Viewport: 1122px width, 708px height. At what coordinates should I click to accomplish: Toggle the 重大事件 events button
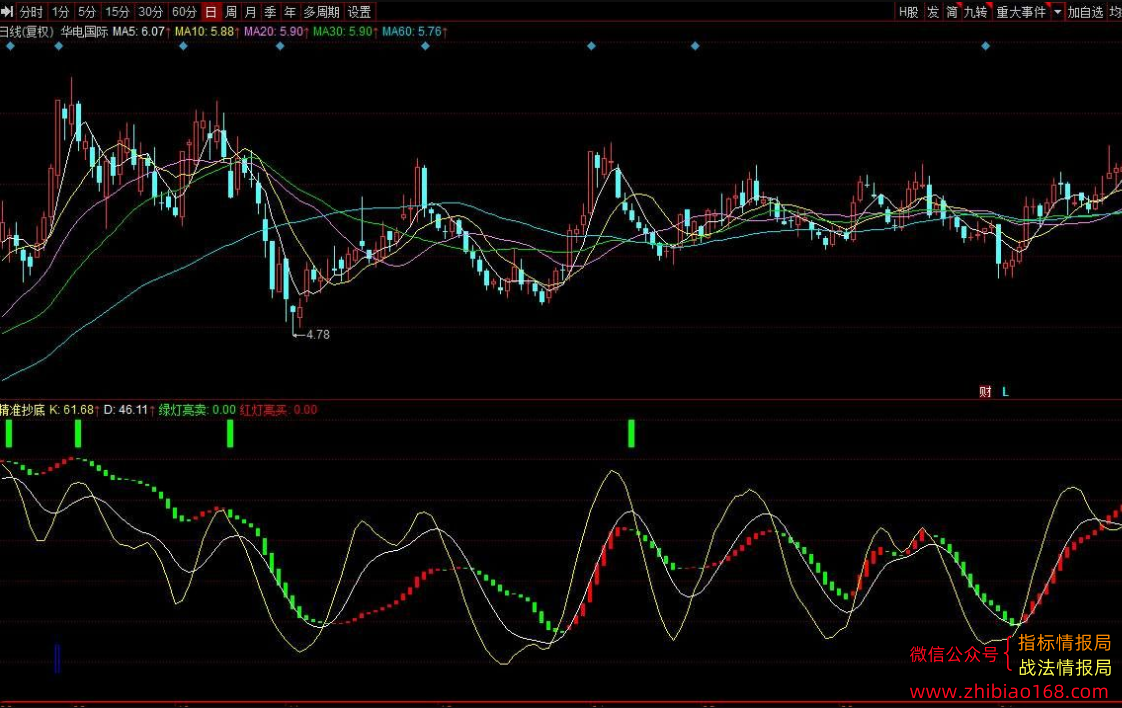1021,11
